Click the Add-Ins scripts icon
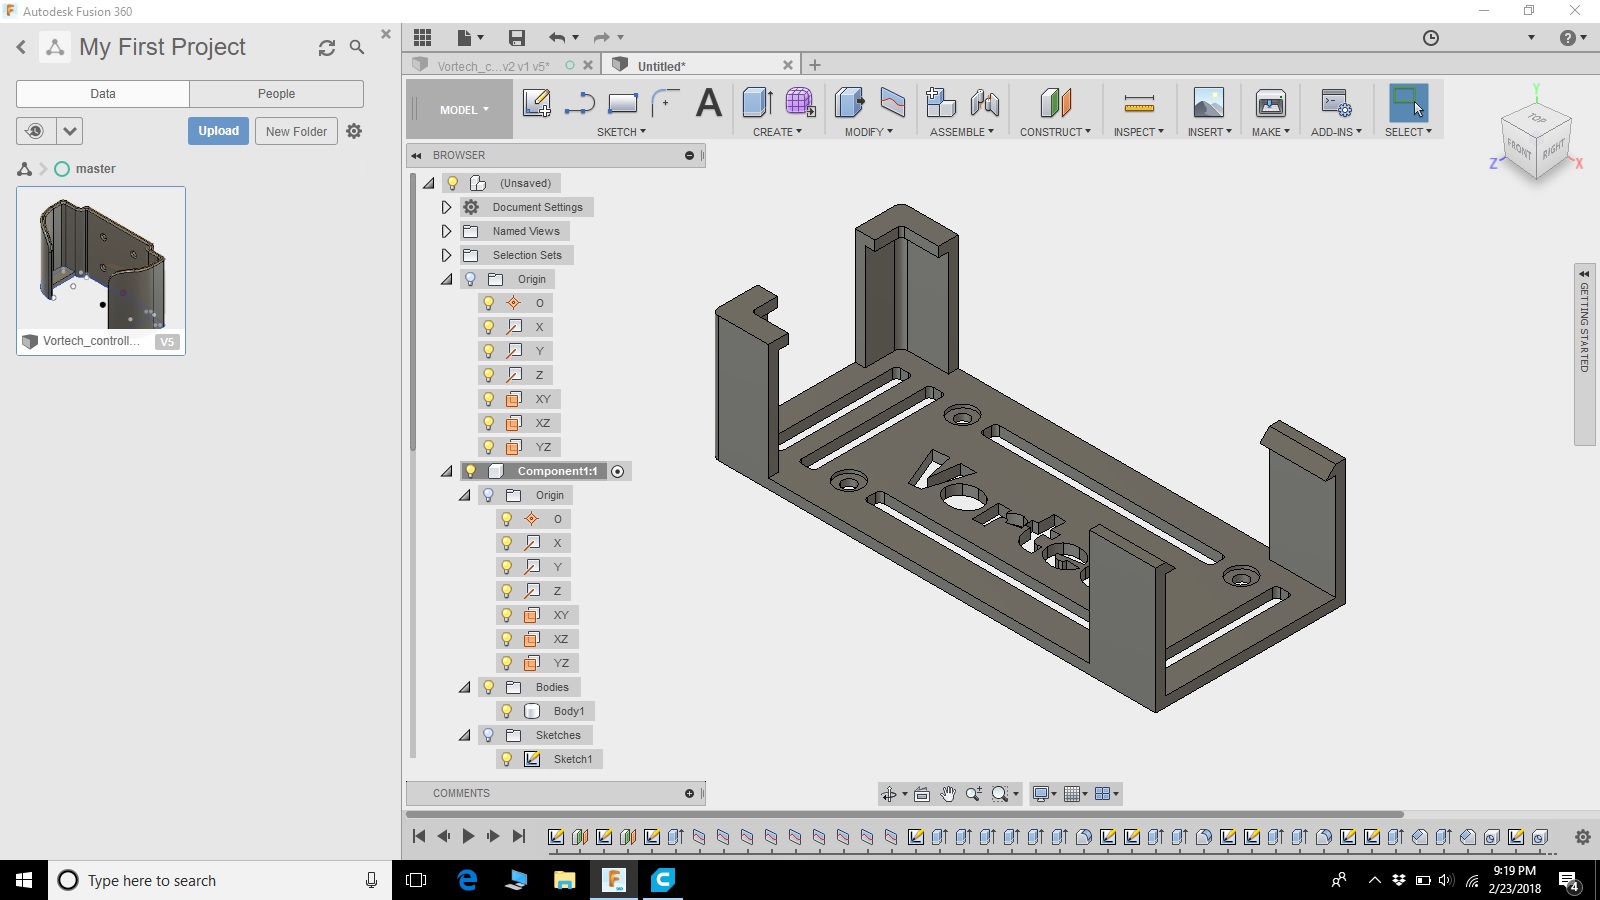Image resolution: width=1600 pixels, height=900 pixels. [1336, 103]
